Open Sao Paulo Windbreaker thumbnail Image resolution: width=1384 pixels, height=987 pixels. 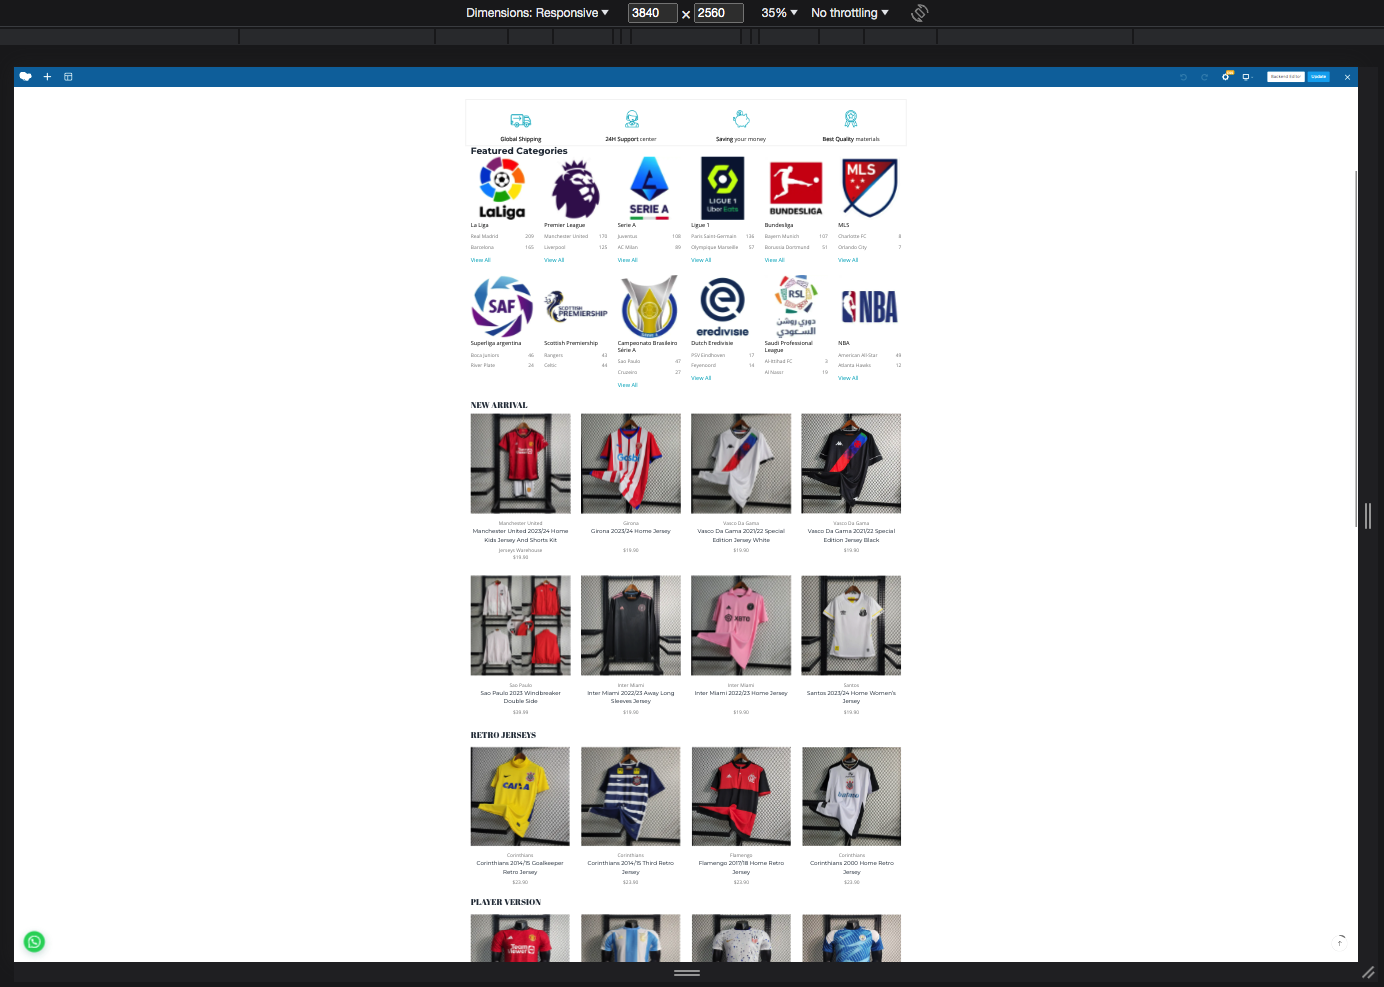(x=521, y=626)
